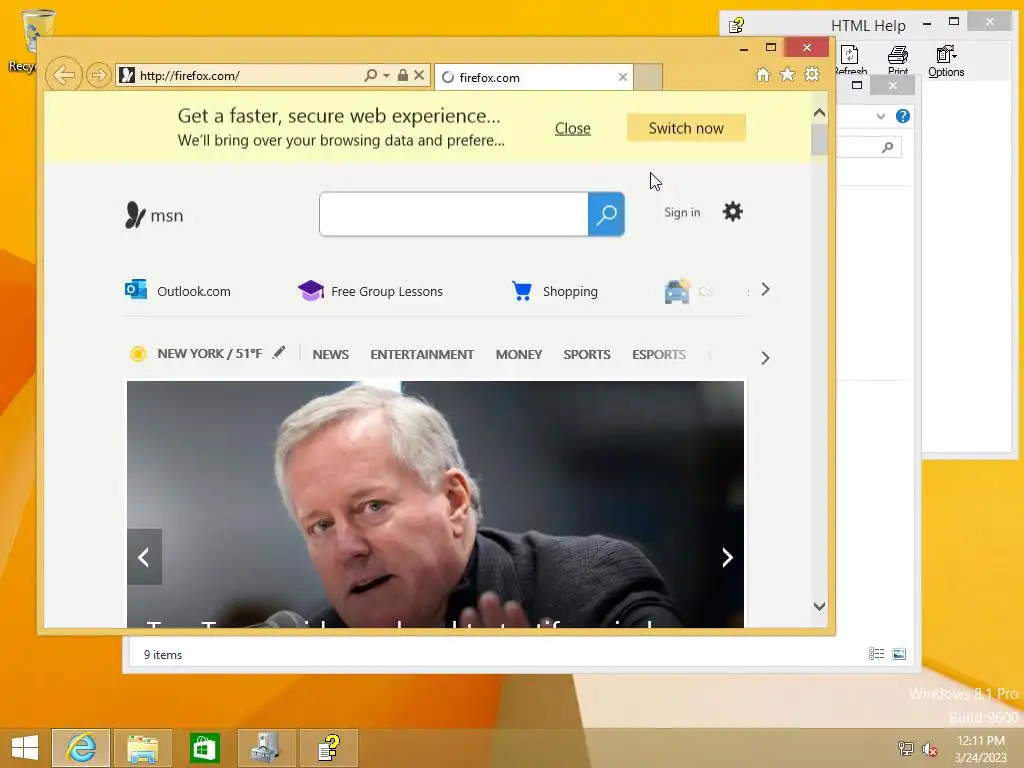Show next news slide
The image size is (1024, 768).
727,557
